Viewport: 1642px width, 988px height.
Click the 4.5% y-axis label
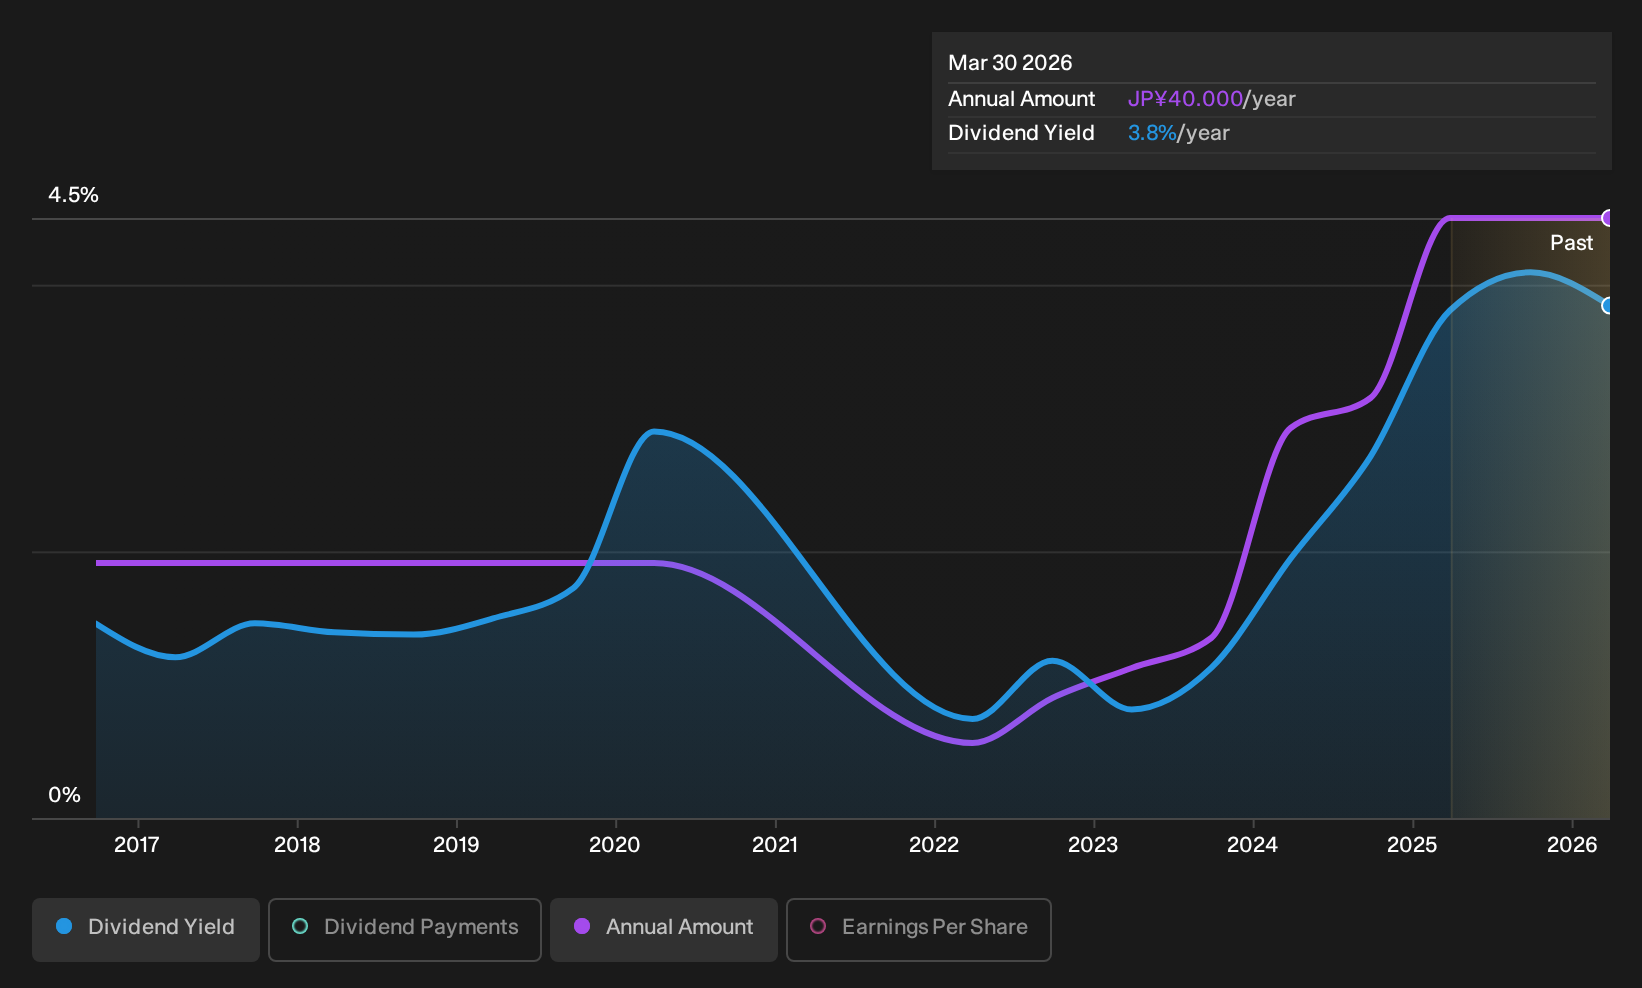pos(74,195)
